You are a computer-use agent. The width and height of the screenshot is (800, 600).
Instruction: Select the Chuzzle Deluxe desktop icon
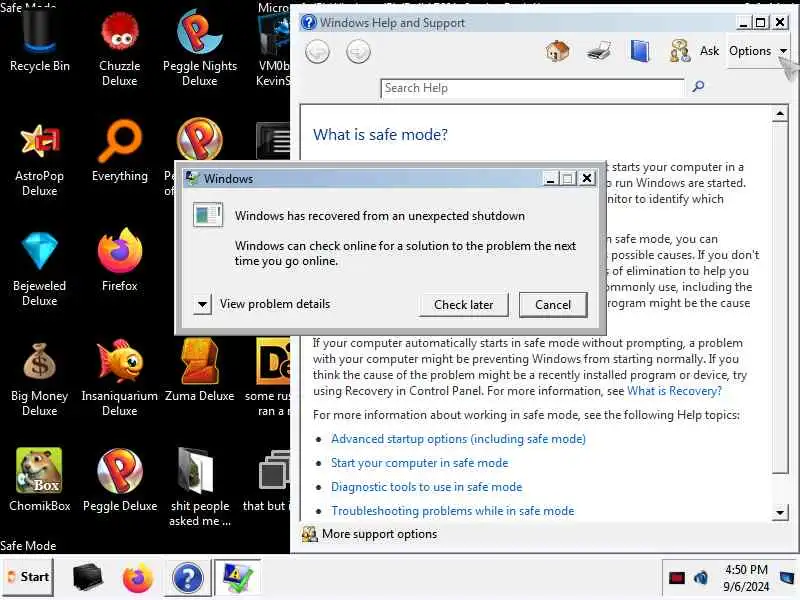(x=119, y=49)
